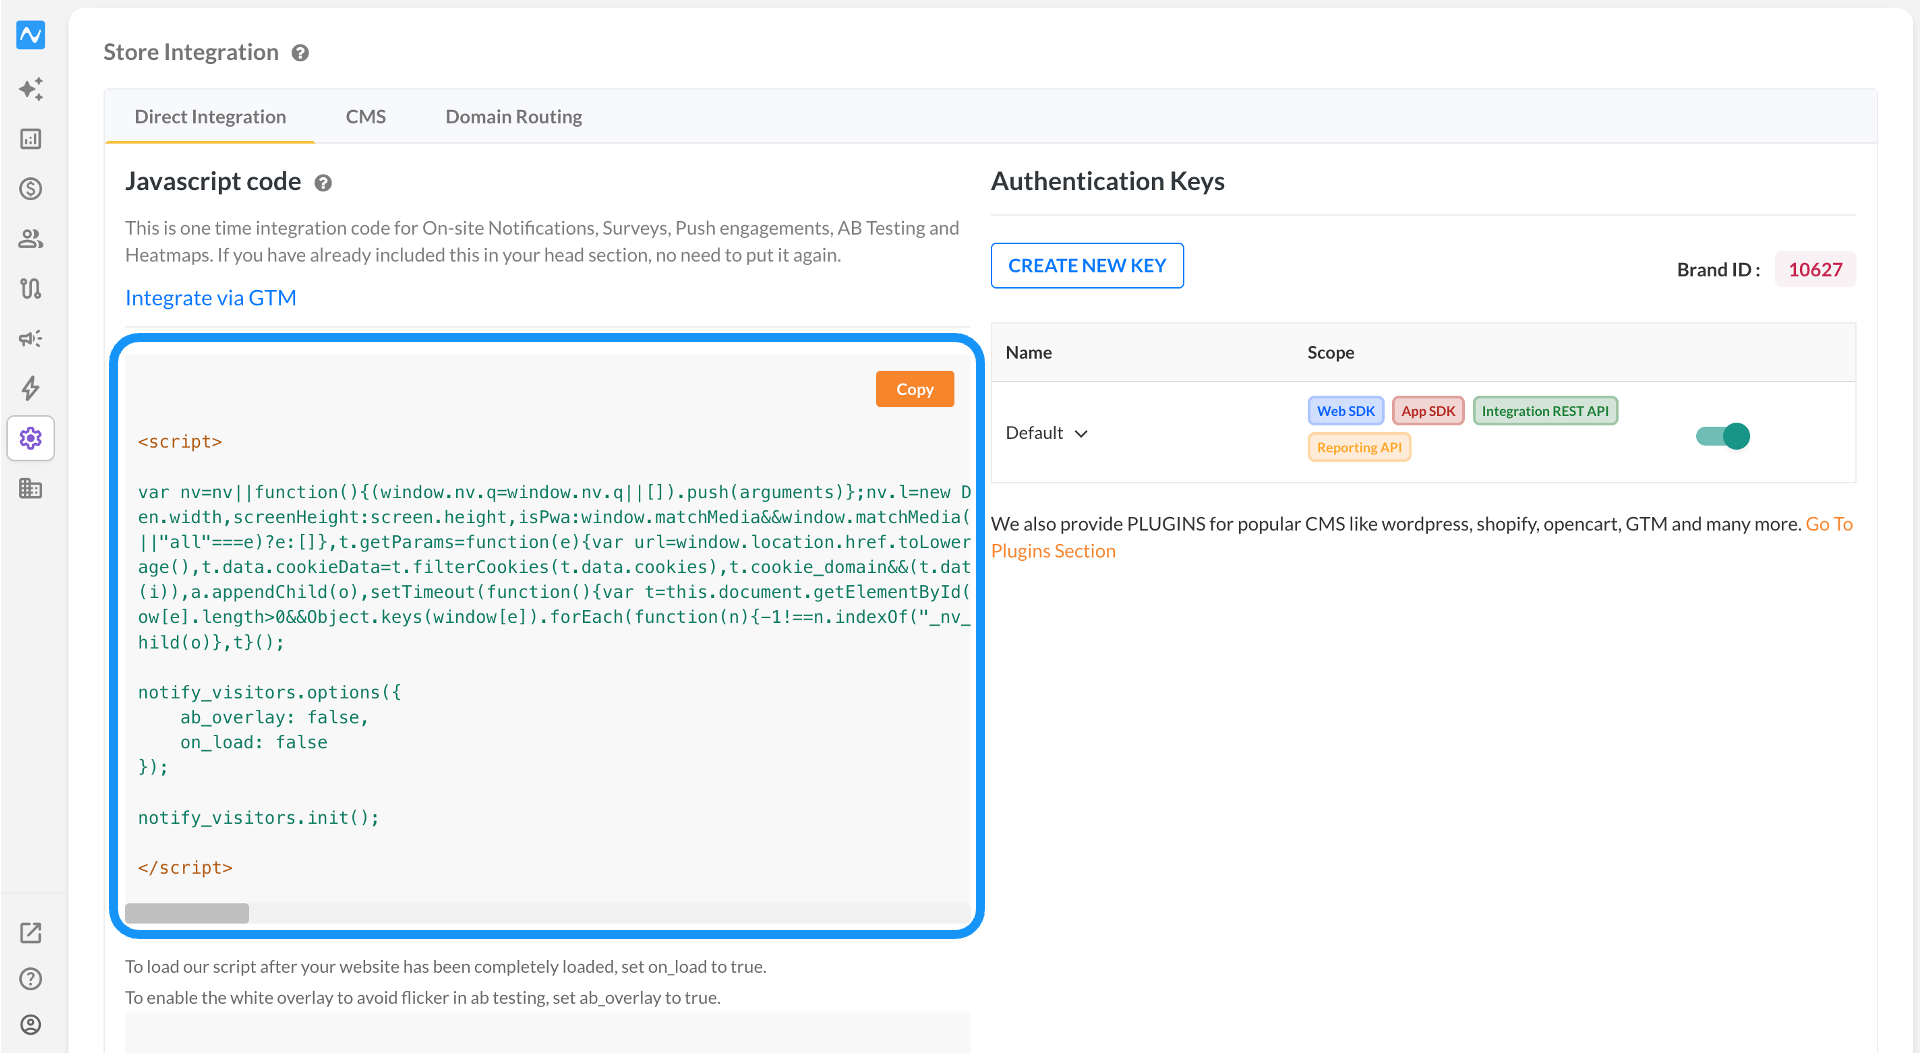Click the orange Copy button

pos(915,389)
